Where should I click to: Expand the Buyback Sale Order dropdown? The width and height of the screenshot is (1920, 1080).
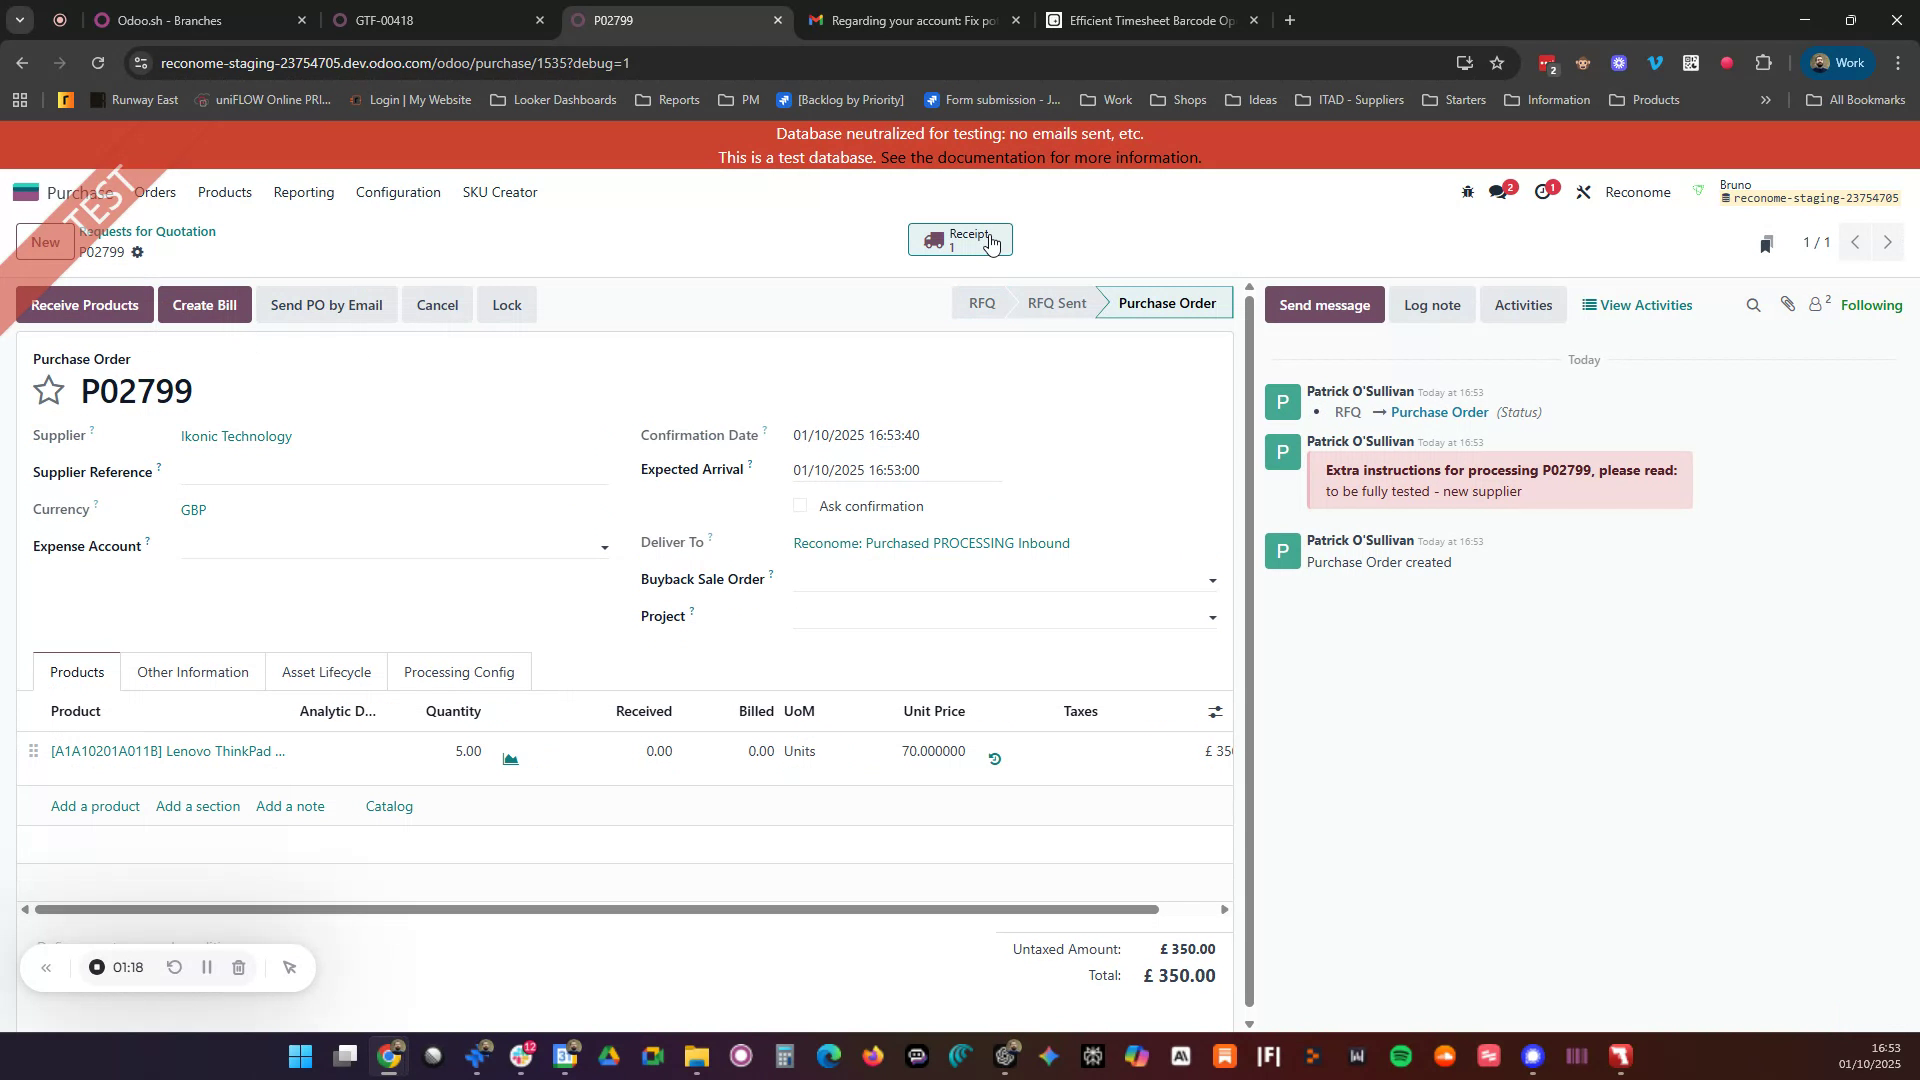1213,580
